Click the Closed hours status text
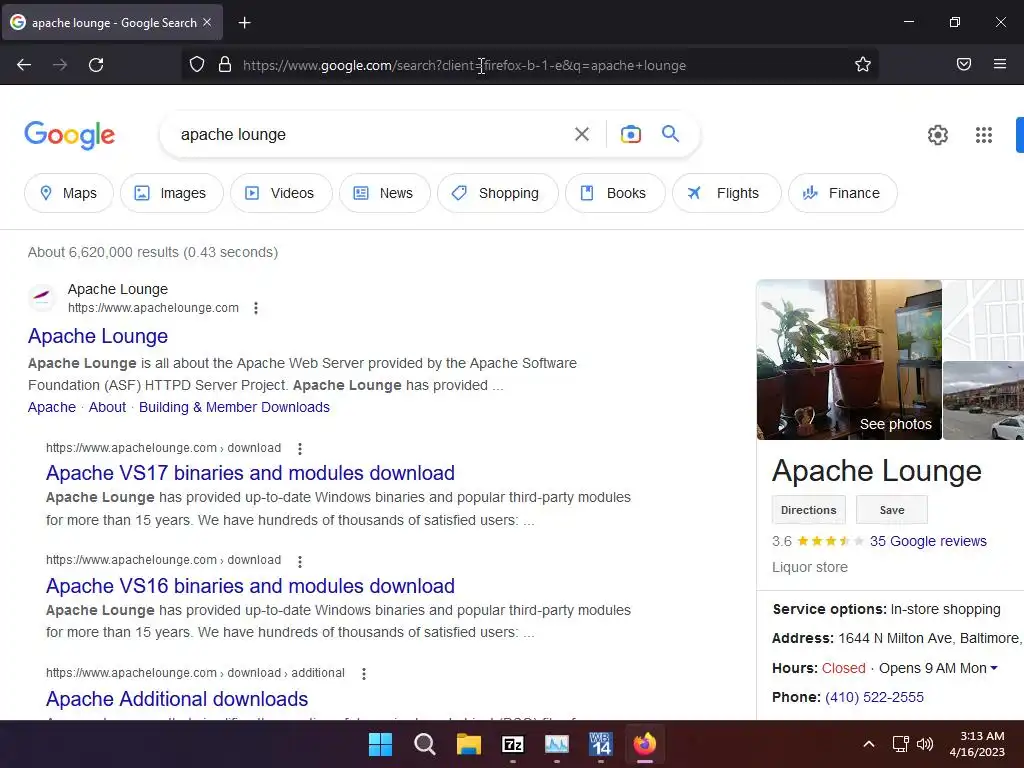The image size is (1024, 768). pos(843,668)
